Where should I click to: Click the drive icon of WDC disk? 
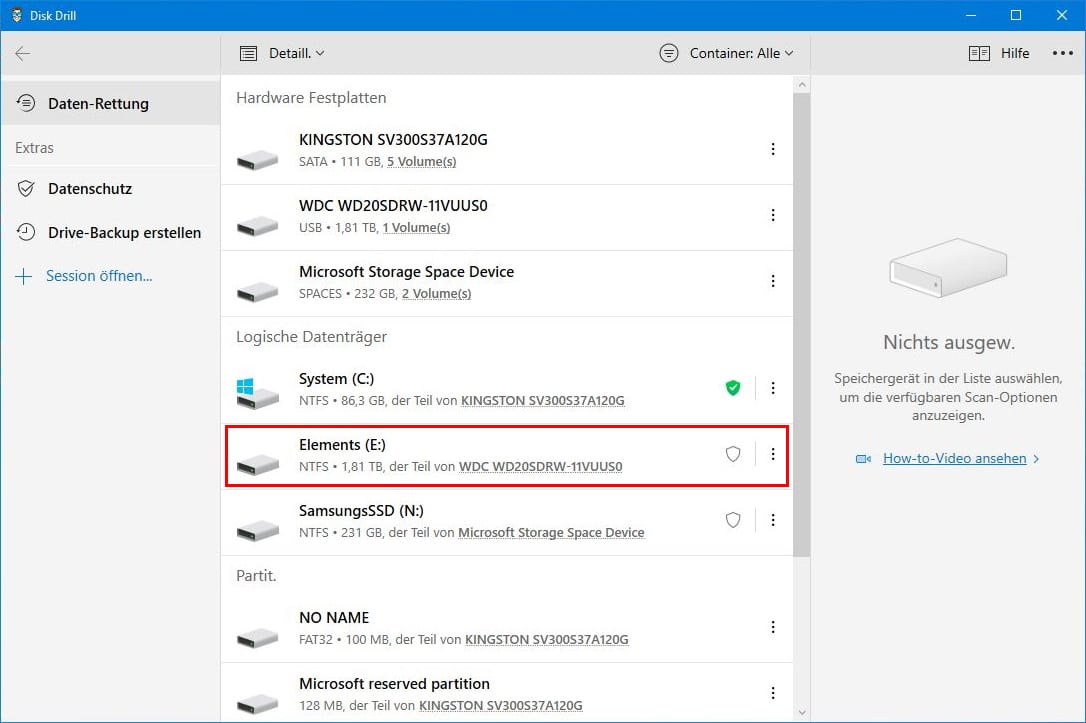[257, 226]
